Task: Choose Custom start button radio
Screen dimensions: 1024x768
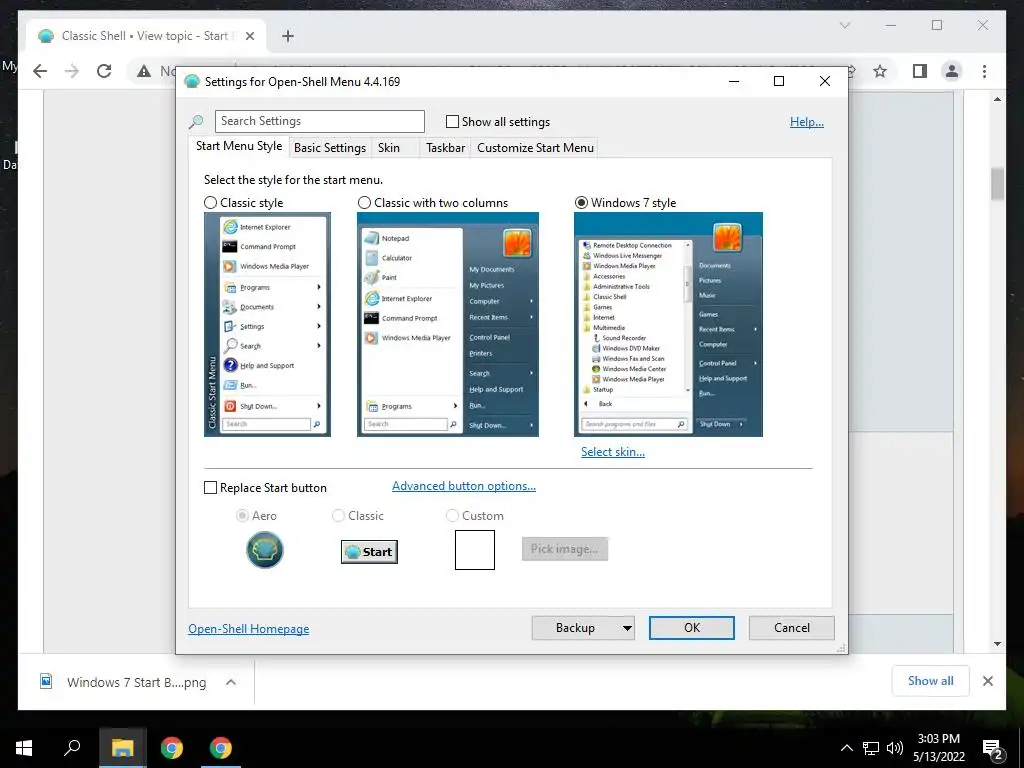Action: [x=452, y=516]
